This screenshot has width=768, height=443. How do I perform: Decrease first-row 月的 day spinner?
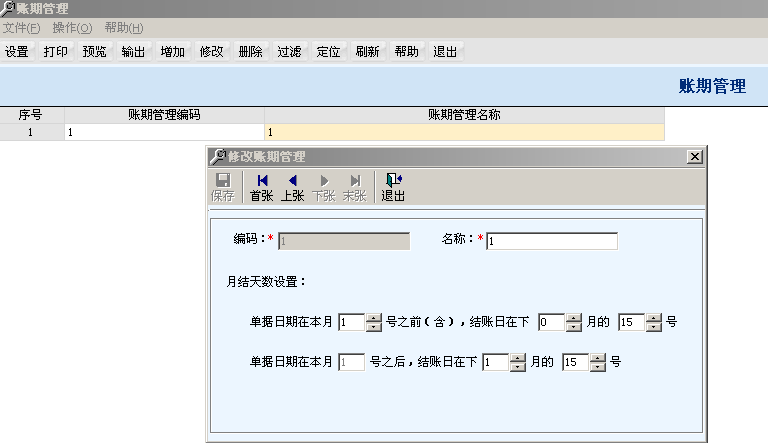point(654,327)
